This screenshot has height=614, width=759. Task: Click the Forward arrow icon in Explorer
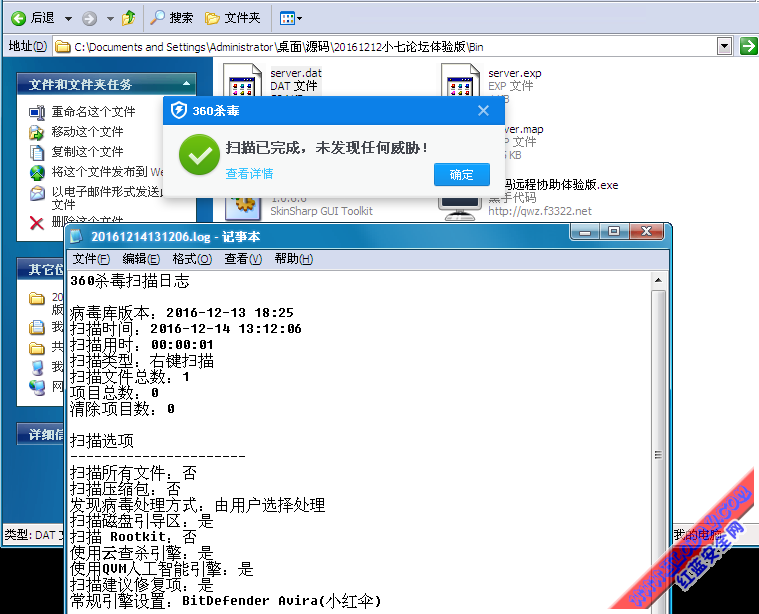(89, 19)
